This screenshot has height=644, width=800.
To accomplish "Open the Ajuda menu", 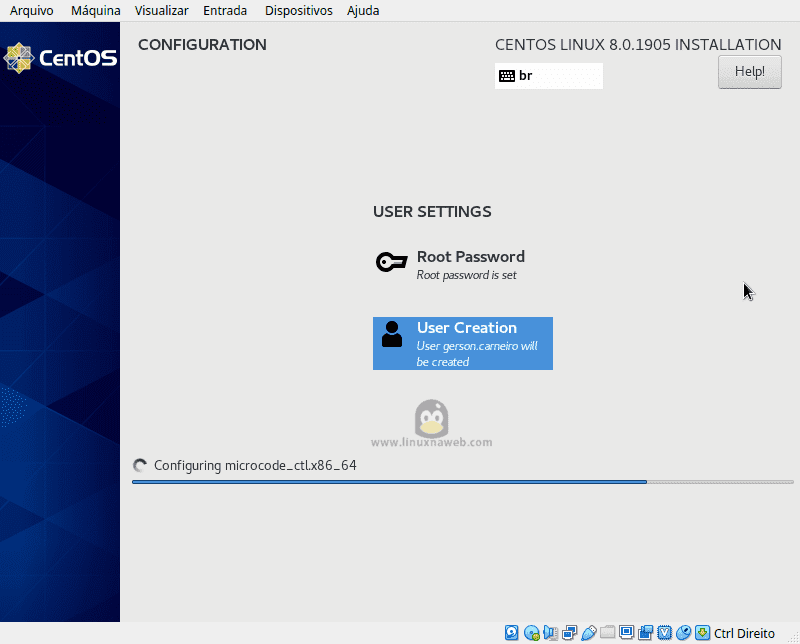I will coord(363,11).
